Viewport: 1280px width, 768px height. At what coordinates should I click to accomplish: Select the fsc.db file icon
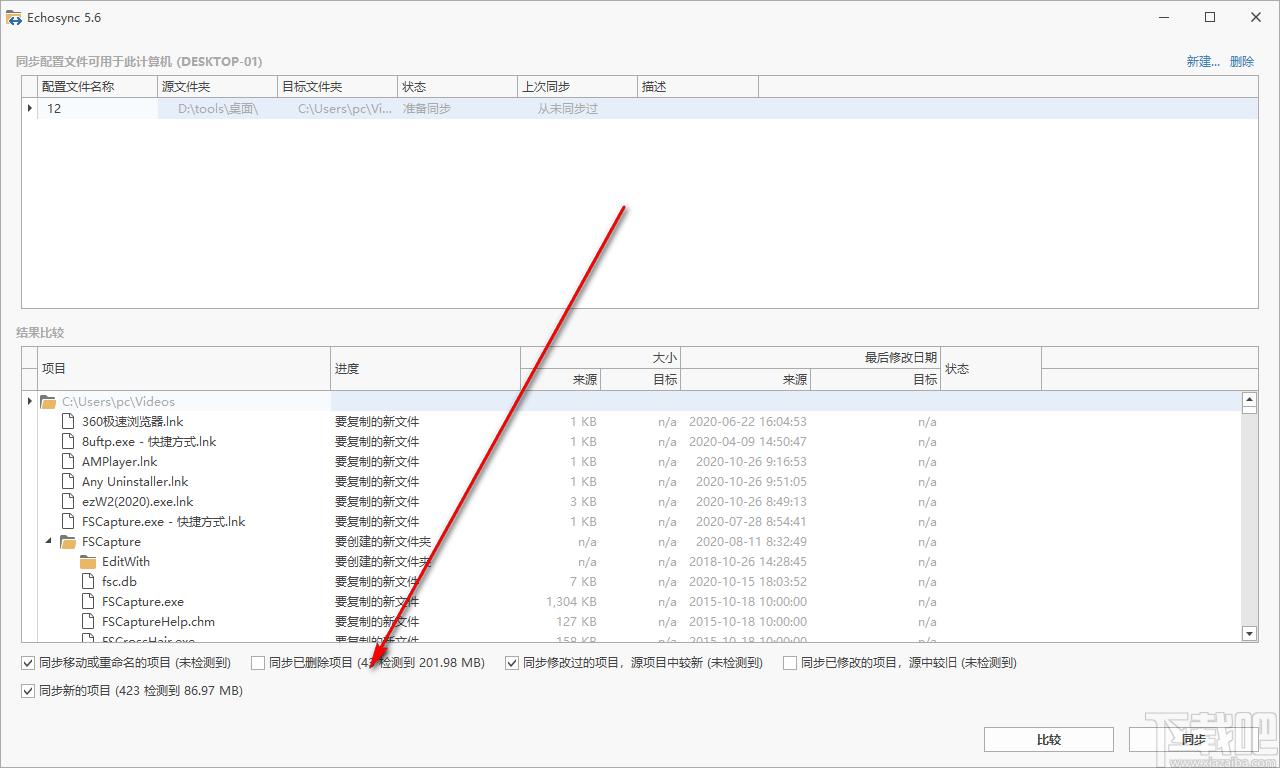[88, 582]
